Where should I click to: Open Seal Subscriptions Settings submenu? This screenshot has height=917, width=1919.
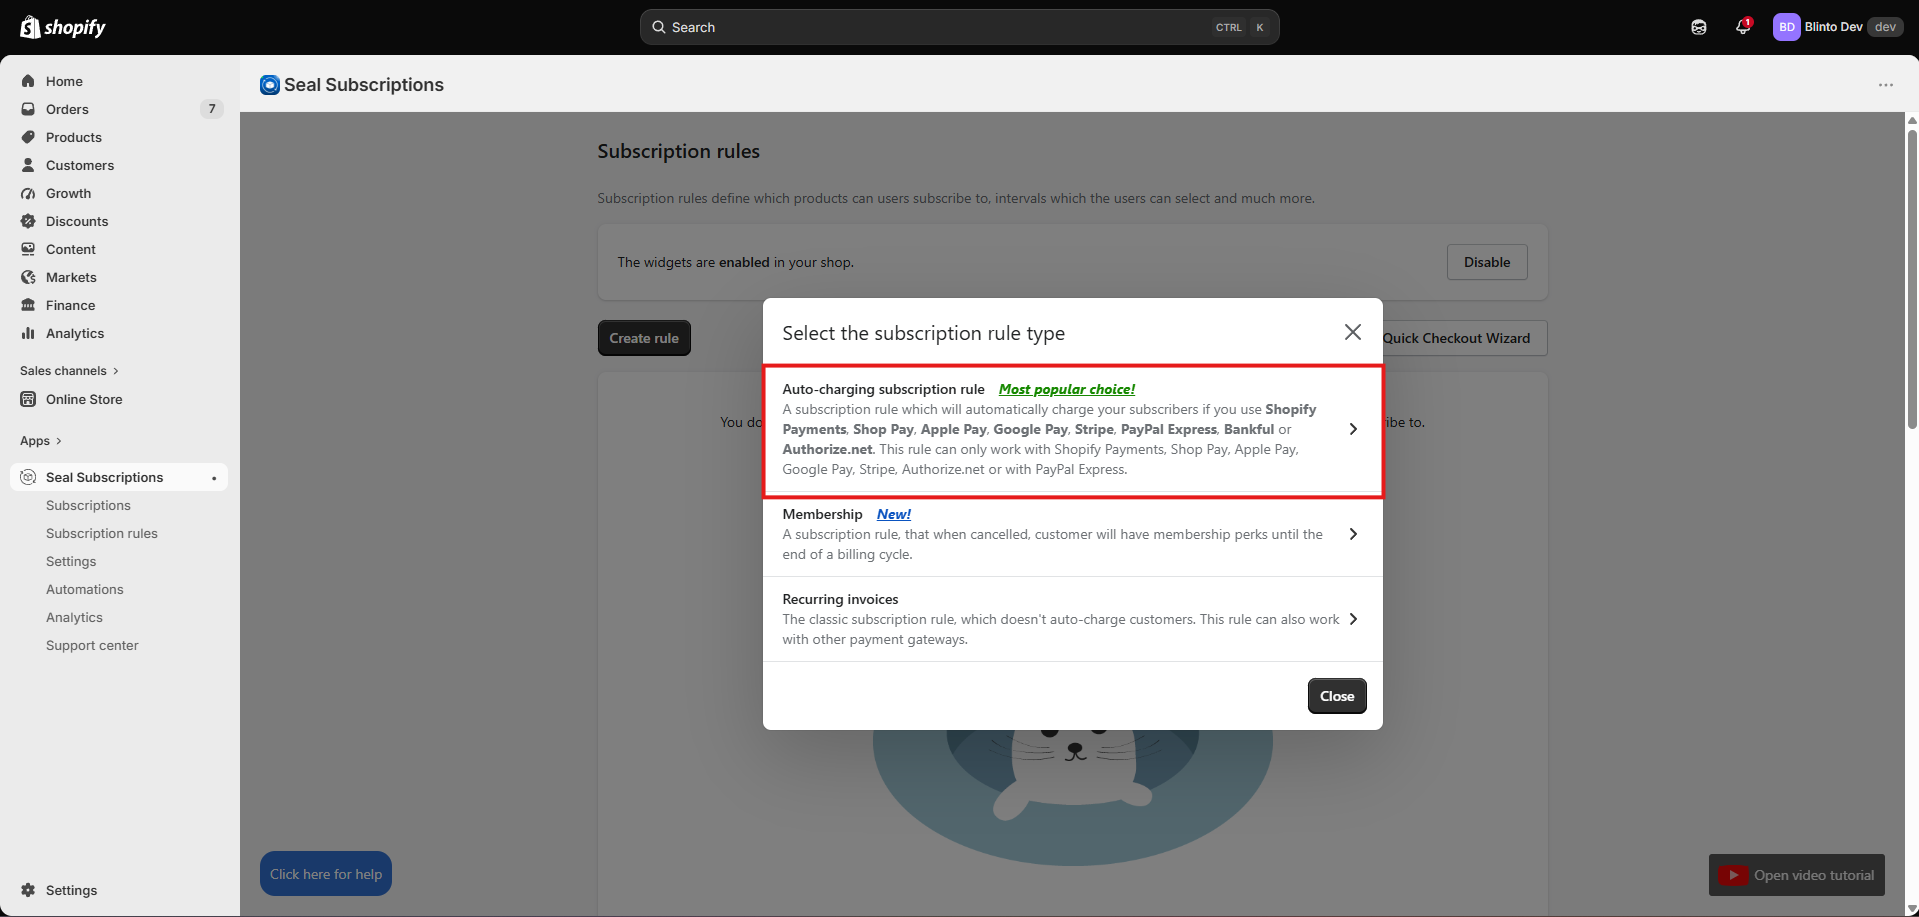[x=71, y=561]
